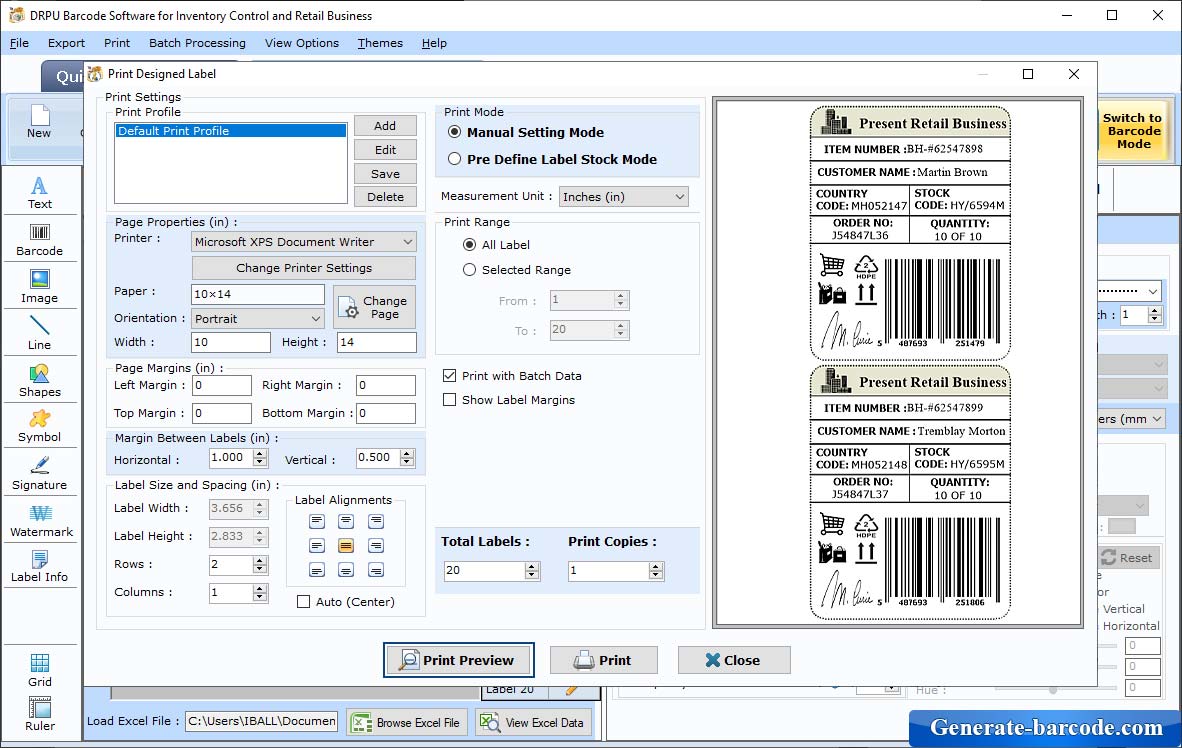Increase the Horizontal margin between labels
The width and height of the screenshot is (1182, 748).
point(260,453)
